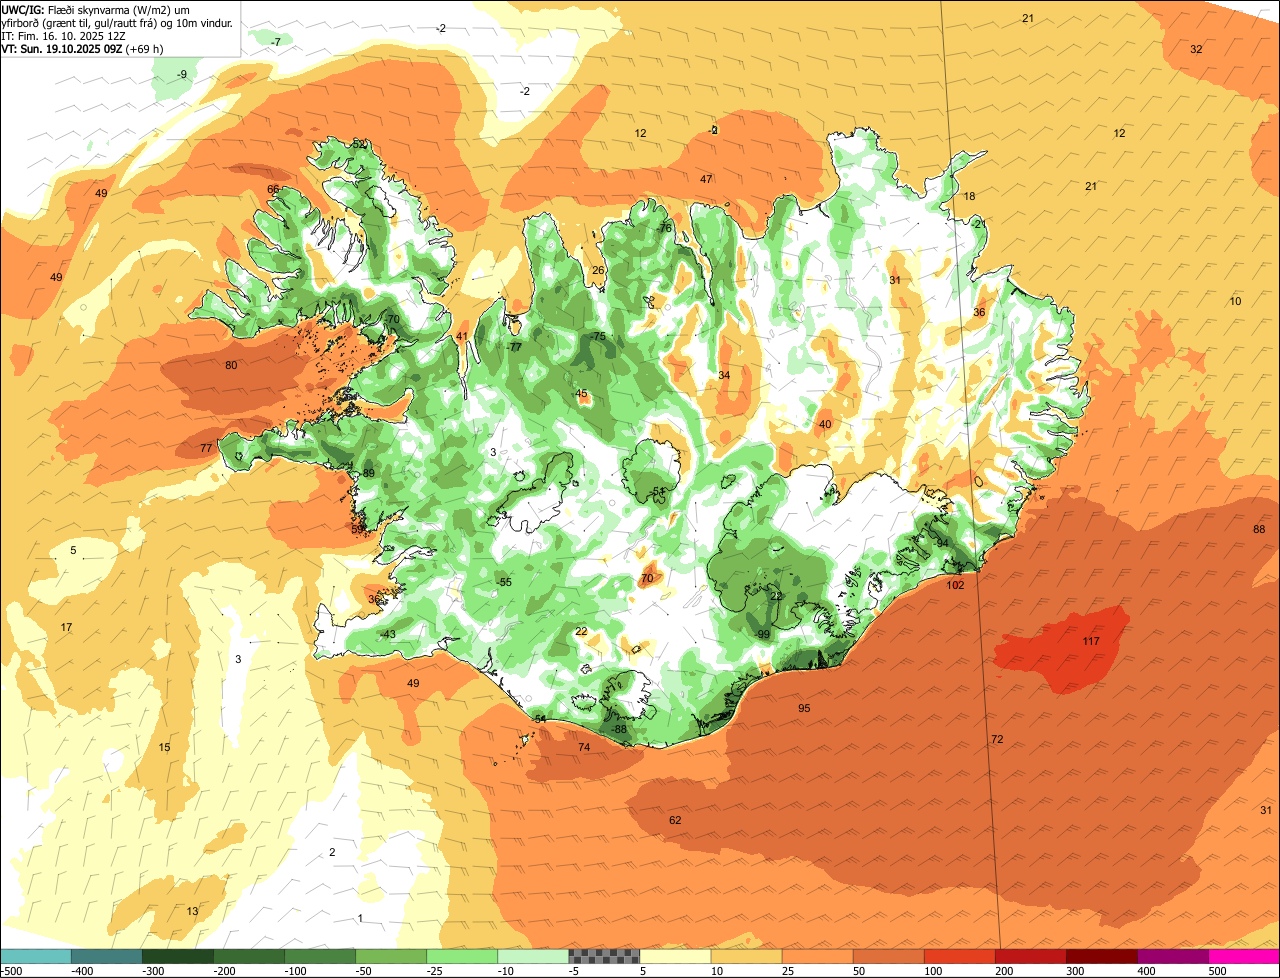
Task: Click the light green legend swatch between -25 and -10
Action: click(462, 956)
